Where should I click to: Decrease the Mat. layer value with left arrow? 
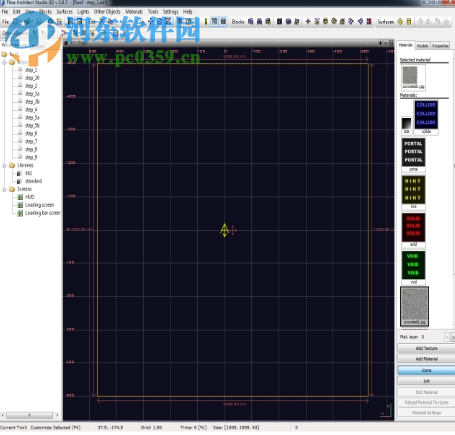tap(447, 337)
